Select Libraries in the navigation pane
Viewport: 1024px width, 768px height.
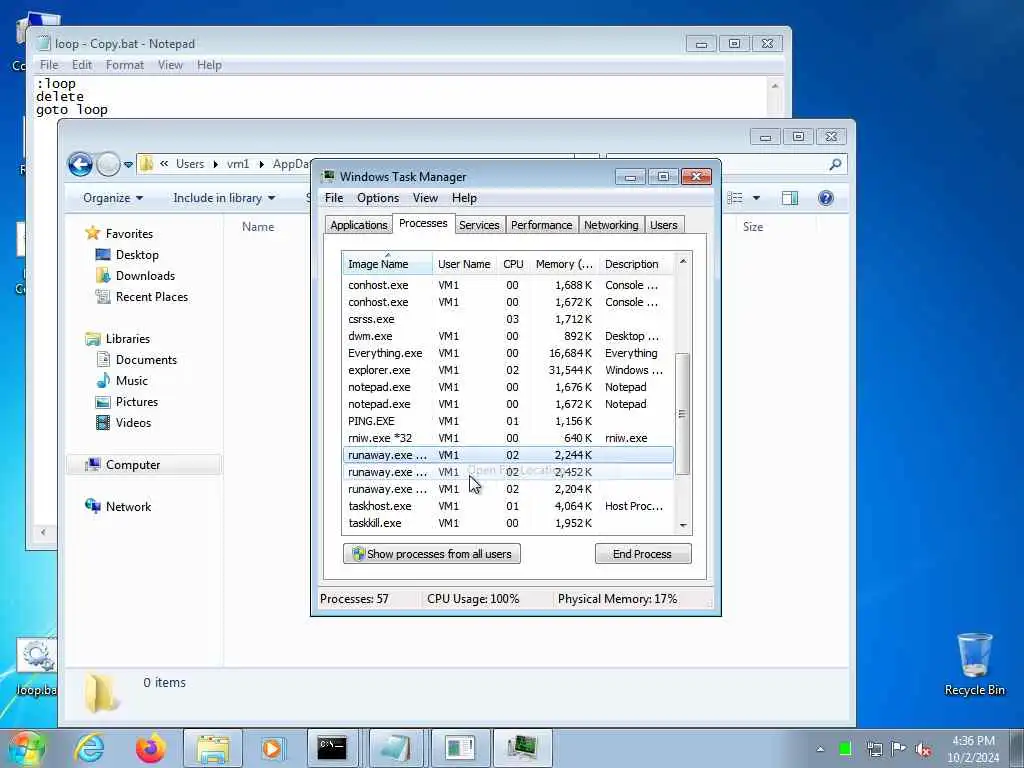[x=127, y=338]
